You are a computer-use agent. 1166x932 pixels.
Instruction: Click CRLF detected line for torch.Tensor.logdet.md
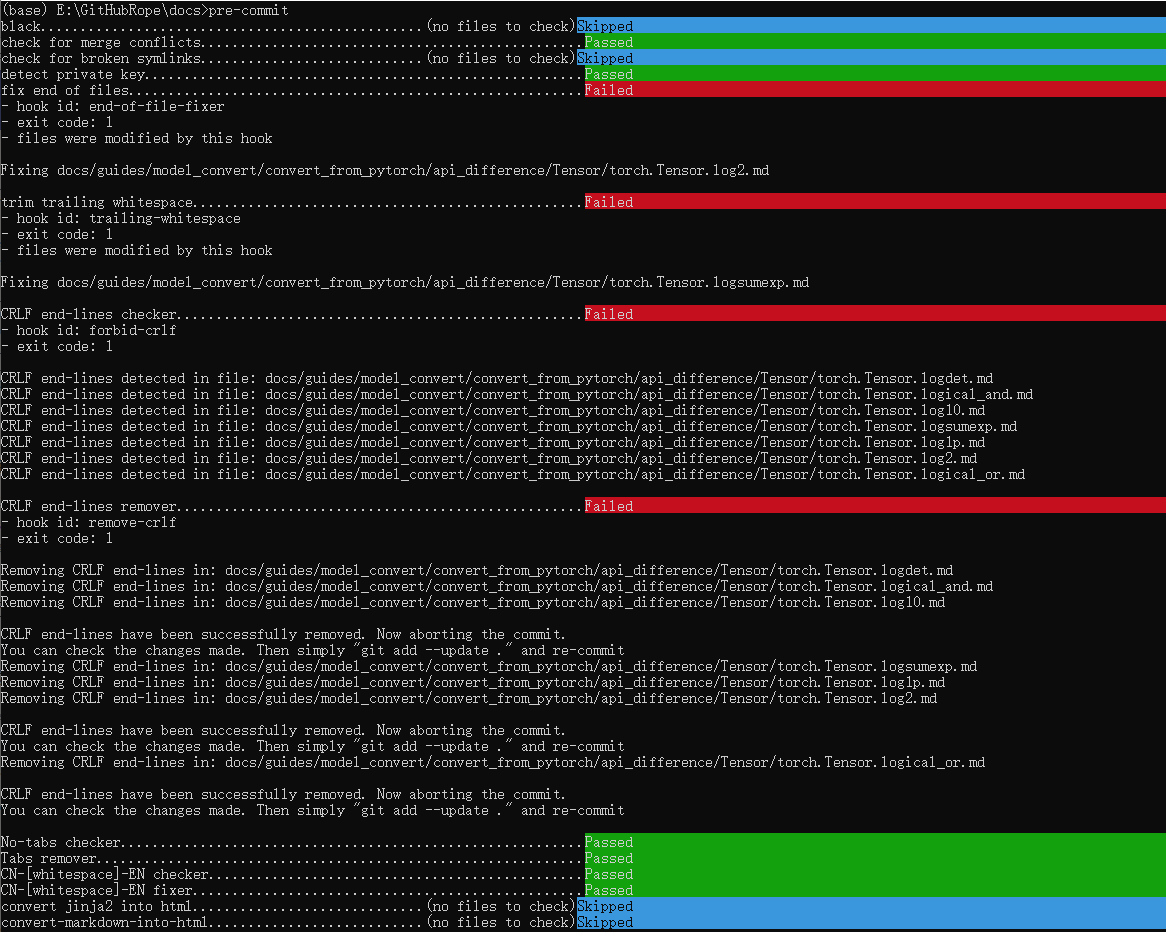click(497, 378)
